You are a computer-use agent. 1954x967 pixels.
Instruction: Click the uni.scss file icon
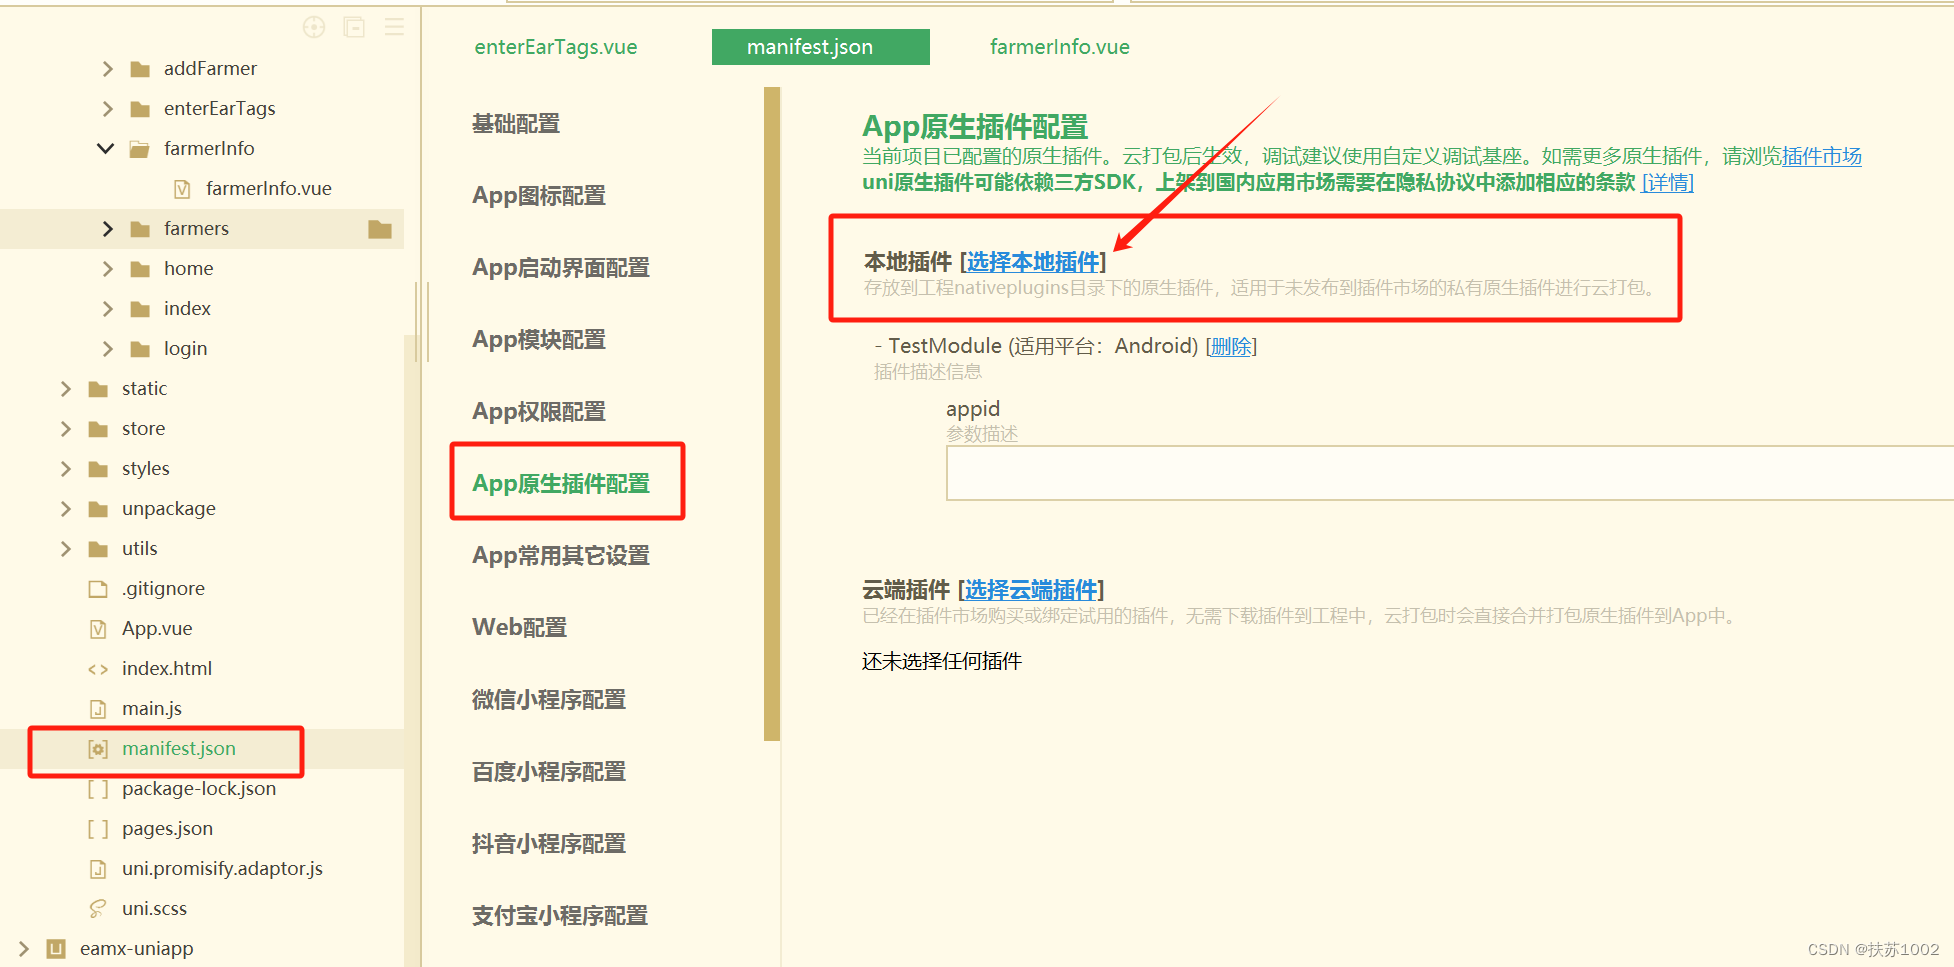98,909
